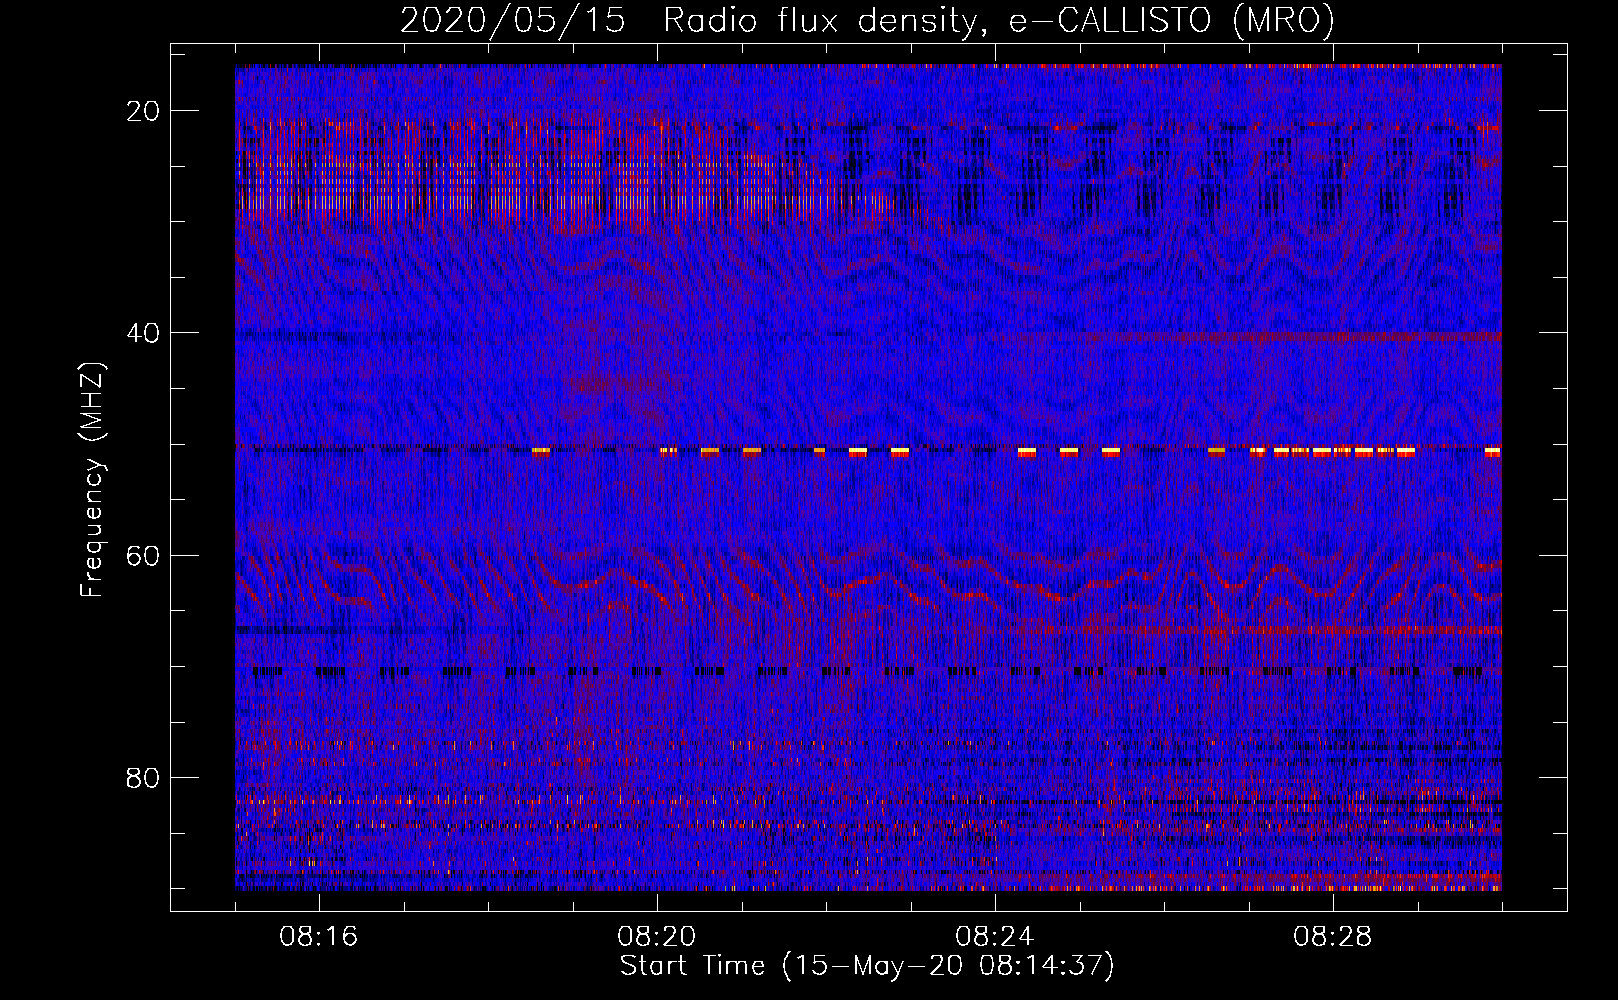Click the 40 frequency tick label

point(144,333)
